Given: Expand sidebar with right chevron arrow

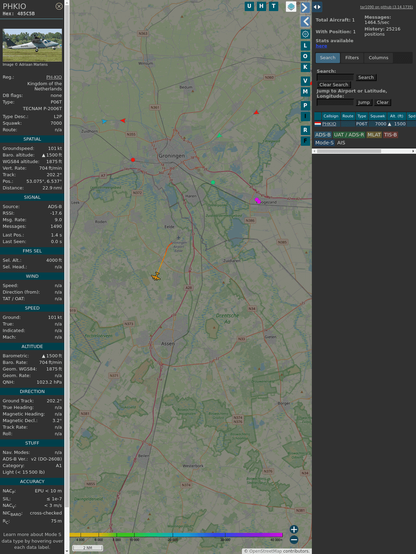Looking at the screenshot, I should pos(305,7).
